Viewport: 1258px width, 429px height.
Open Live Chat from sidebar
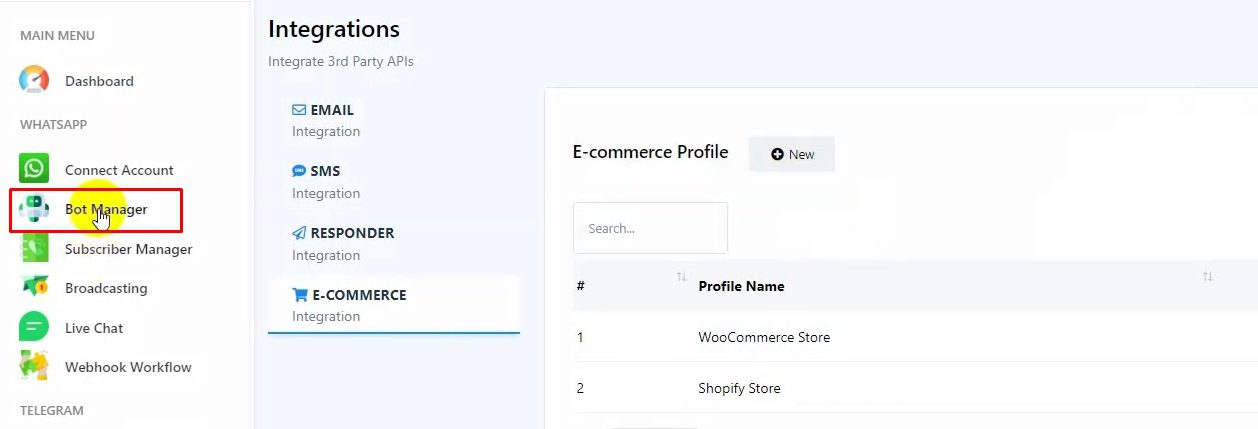(x=94, y=328)
